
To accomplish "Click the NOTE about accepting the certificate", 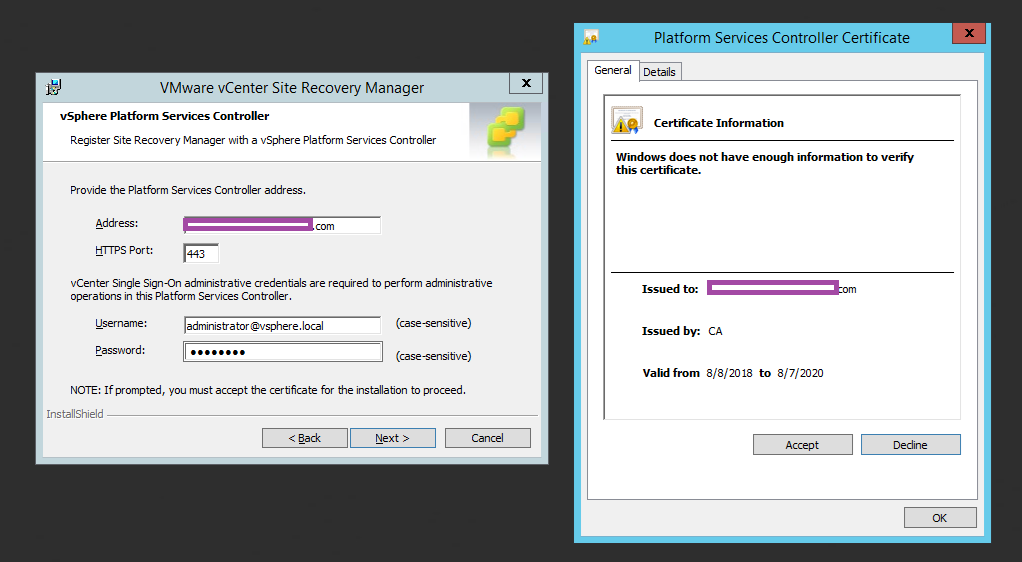I will (x=268, y=390).
